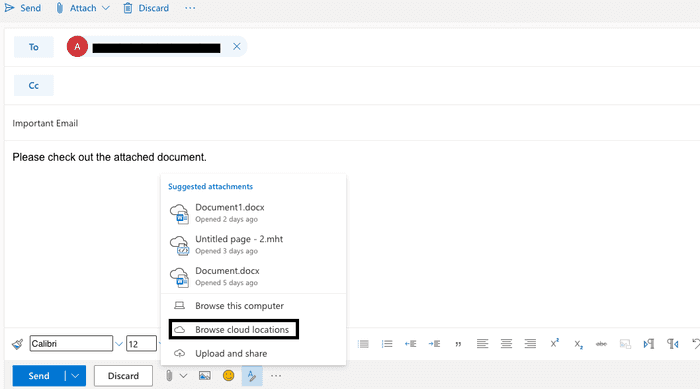Screen dimensions: 700x389
Task: Attach Untitled page - 2.mht
Action: point(253,245)
